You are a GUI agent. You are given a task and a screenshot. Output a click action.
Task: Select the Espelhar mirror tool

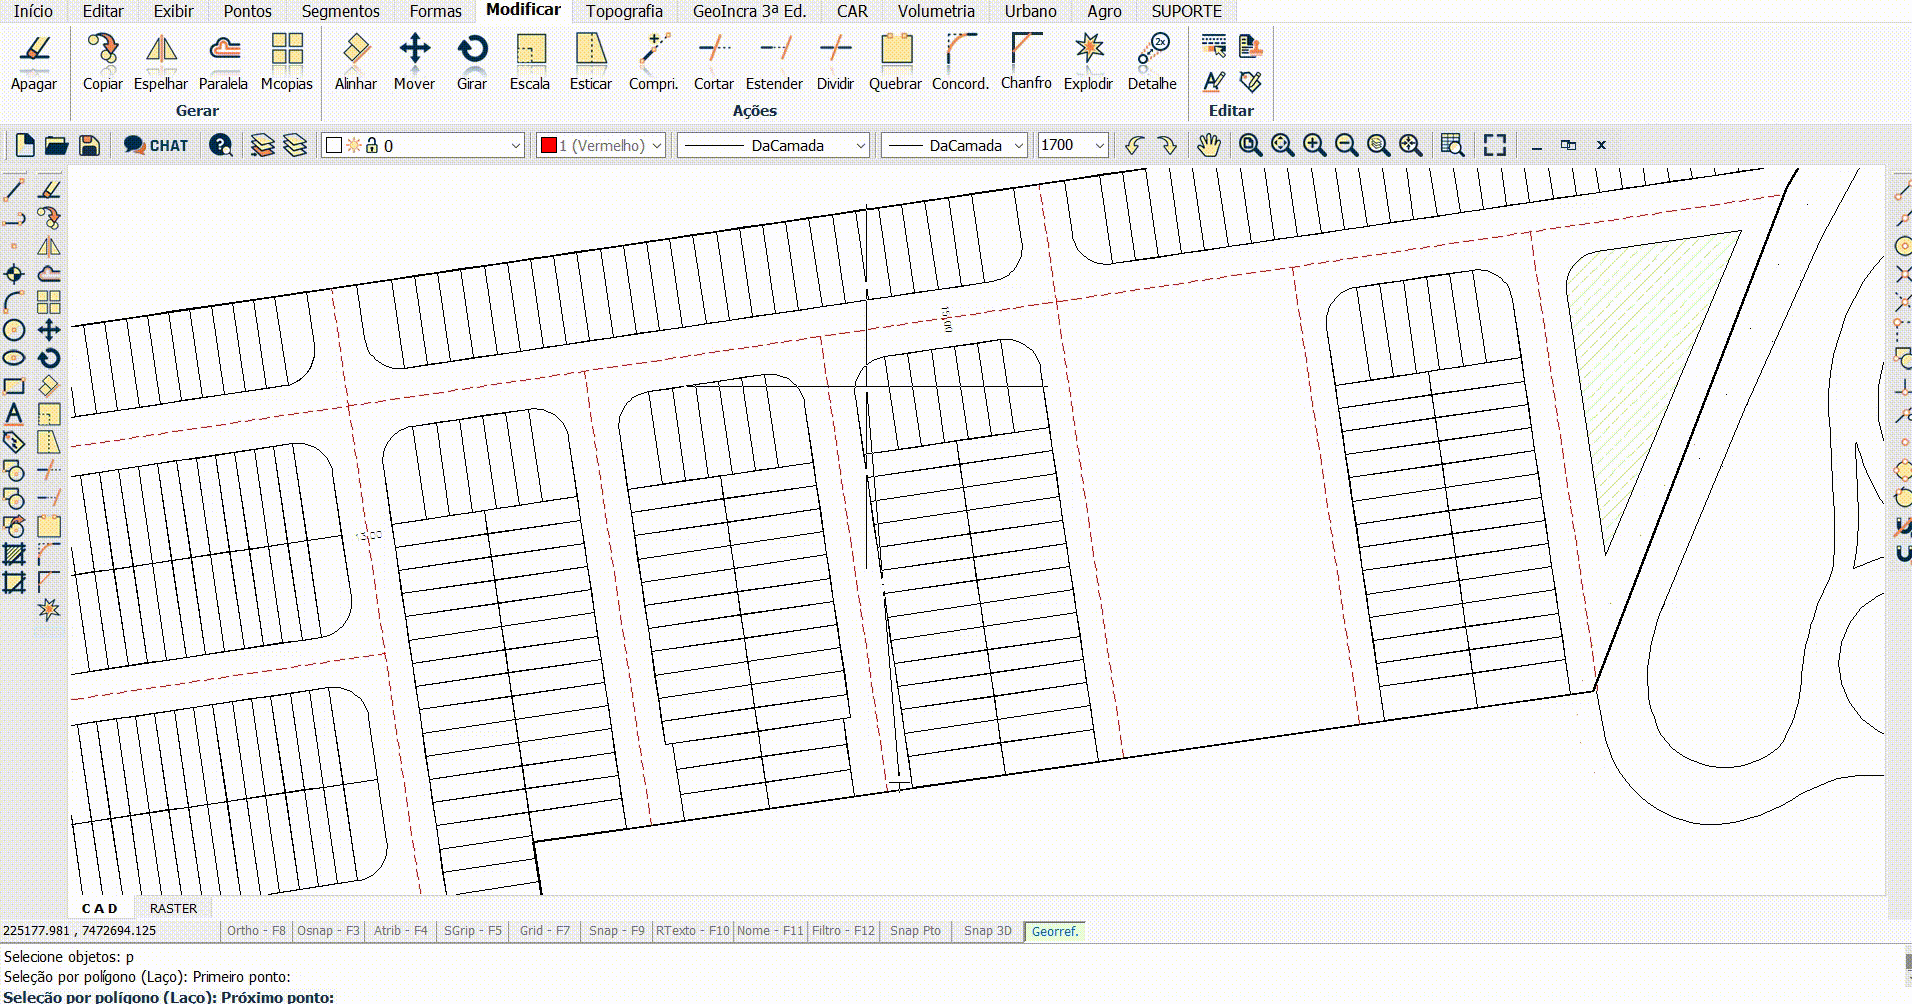[160, 62]
